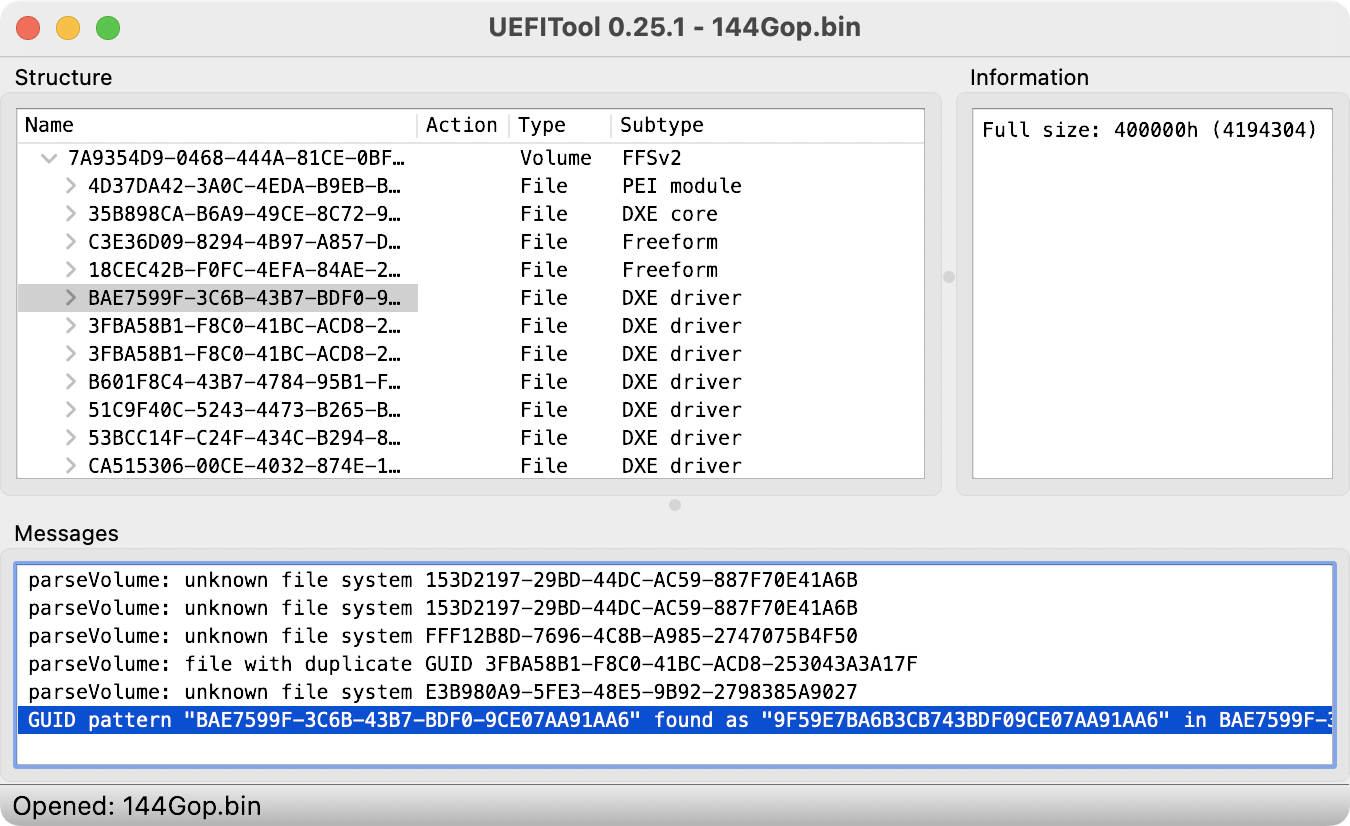Select the 35B898CA-B6A9-49CE row

click(471, 214)
